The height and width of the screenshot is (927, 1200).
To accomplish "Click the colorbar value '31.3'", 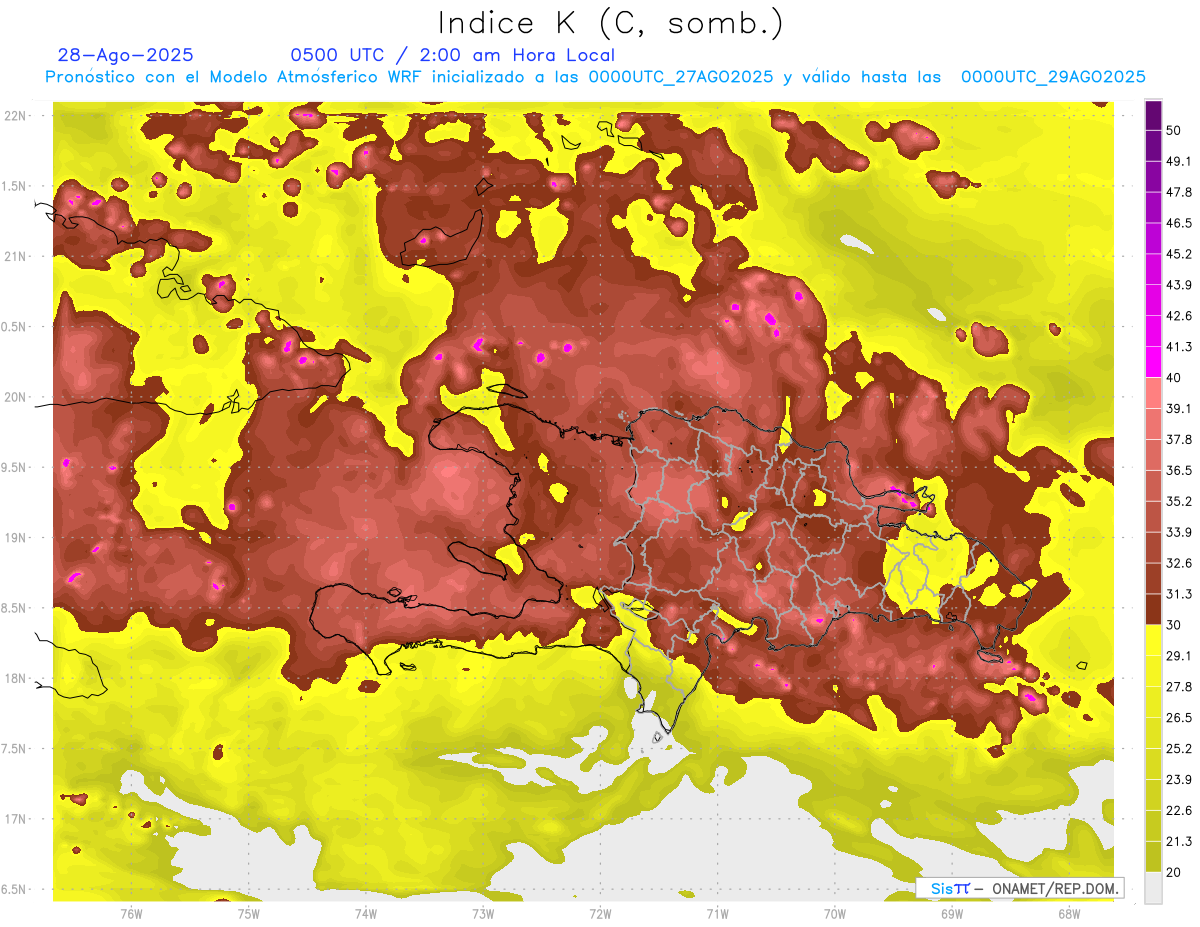I will [x=1178, y=594].
